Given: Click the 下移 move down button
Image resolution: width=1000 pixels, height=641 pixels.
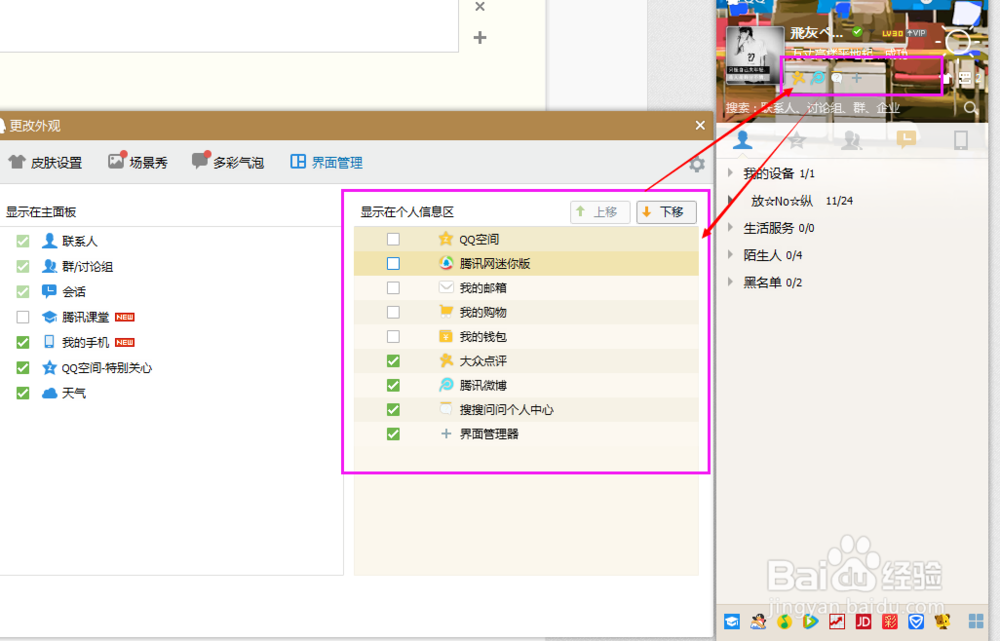Looking at the screenshot, I should (x=666, y=211).
